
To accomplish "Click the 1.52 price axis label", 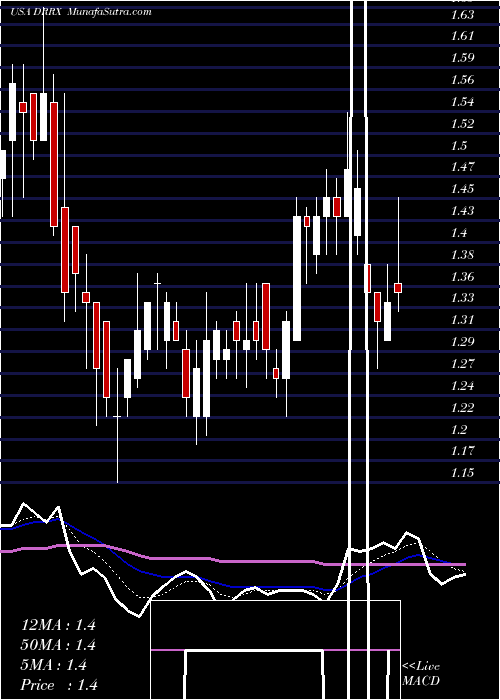I will 463,124.
